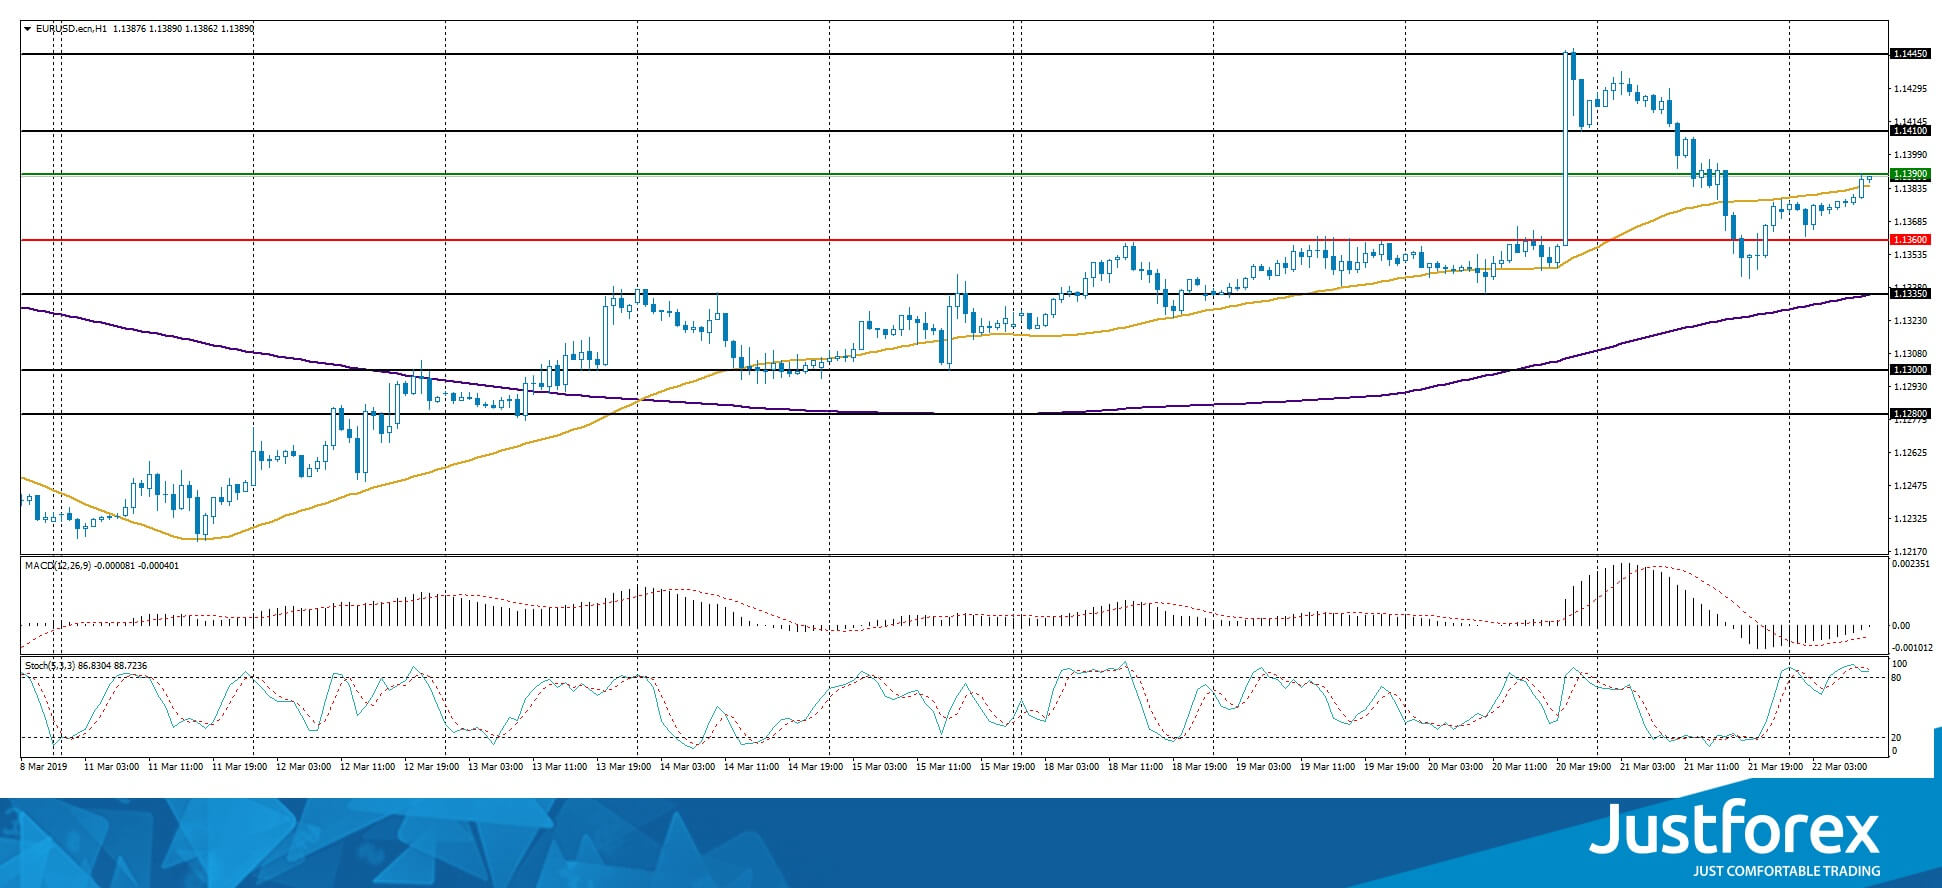The height and width of the screenshot is (888, 1942).
Task: Click the 0.002351 MACD scale value
Action: pos(1911,564)
